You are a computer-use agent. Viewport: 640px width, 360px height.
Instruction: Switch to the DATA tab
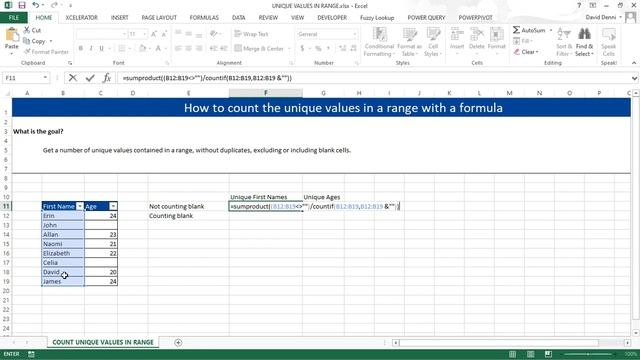[239, 18]
